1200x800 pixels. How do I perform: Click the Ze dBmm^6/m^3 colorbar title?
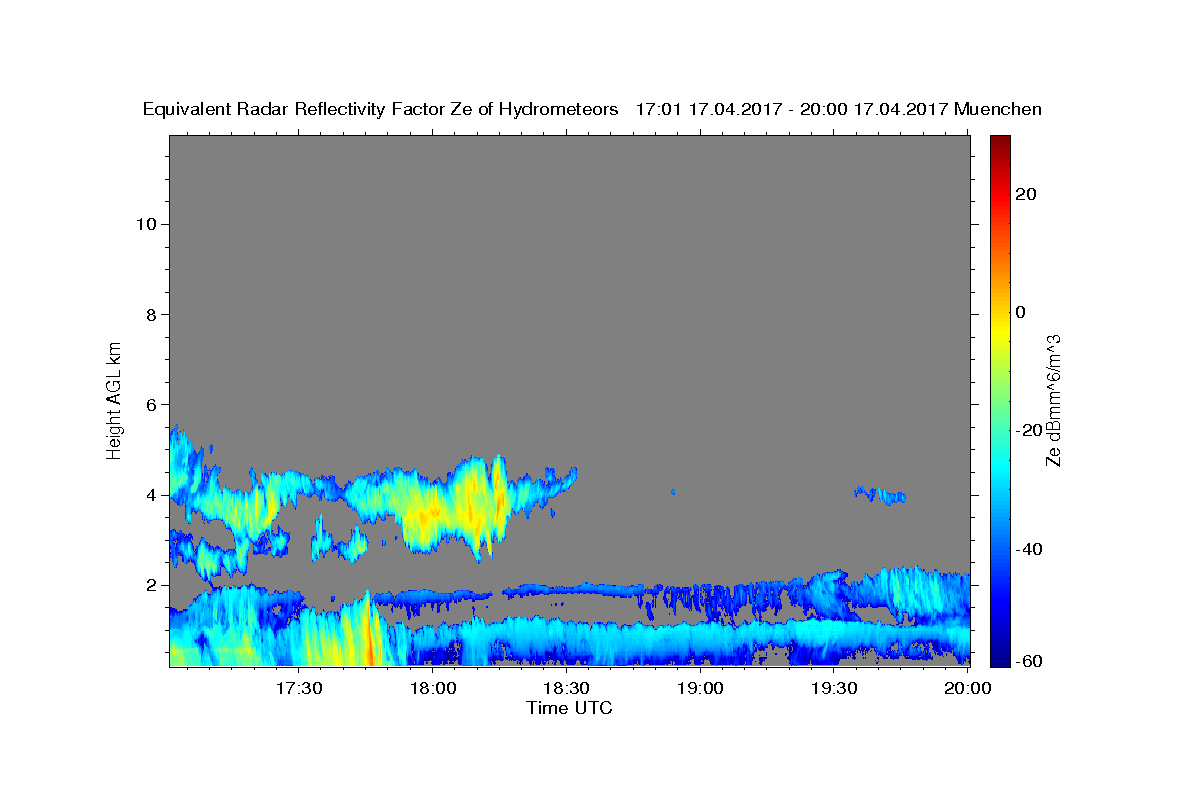[x=1053, y=400]
